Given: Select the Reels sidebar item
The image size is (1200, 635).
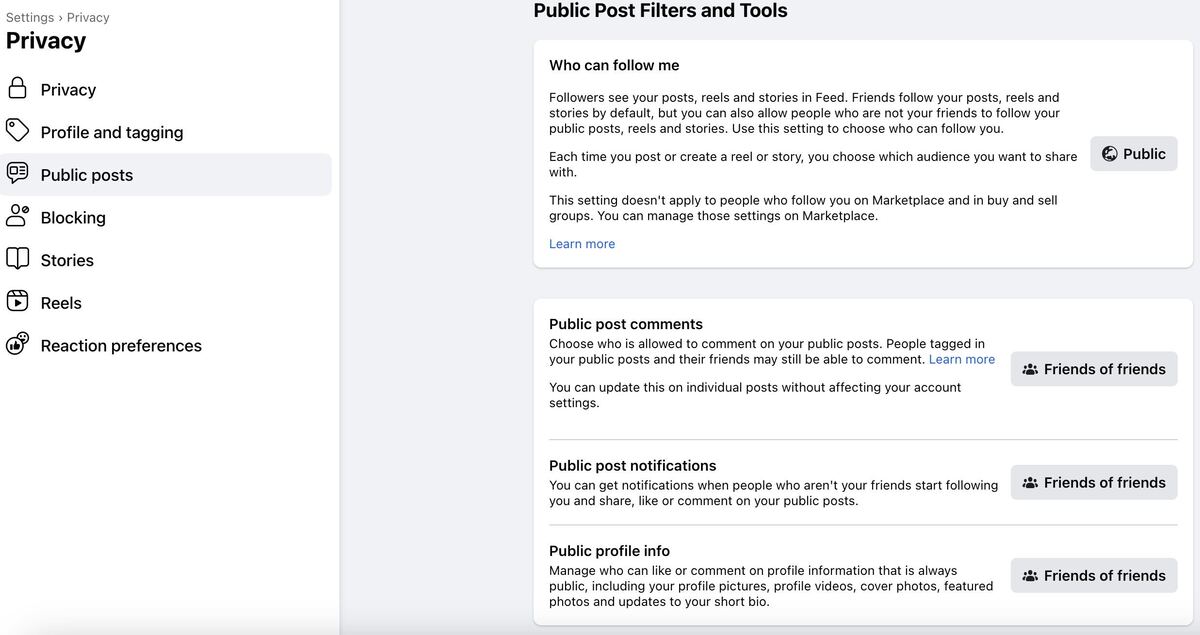Looking at the screenshot, I should coord(61,303).
